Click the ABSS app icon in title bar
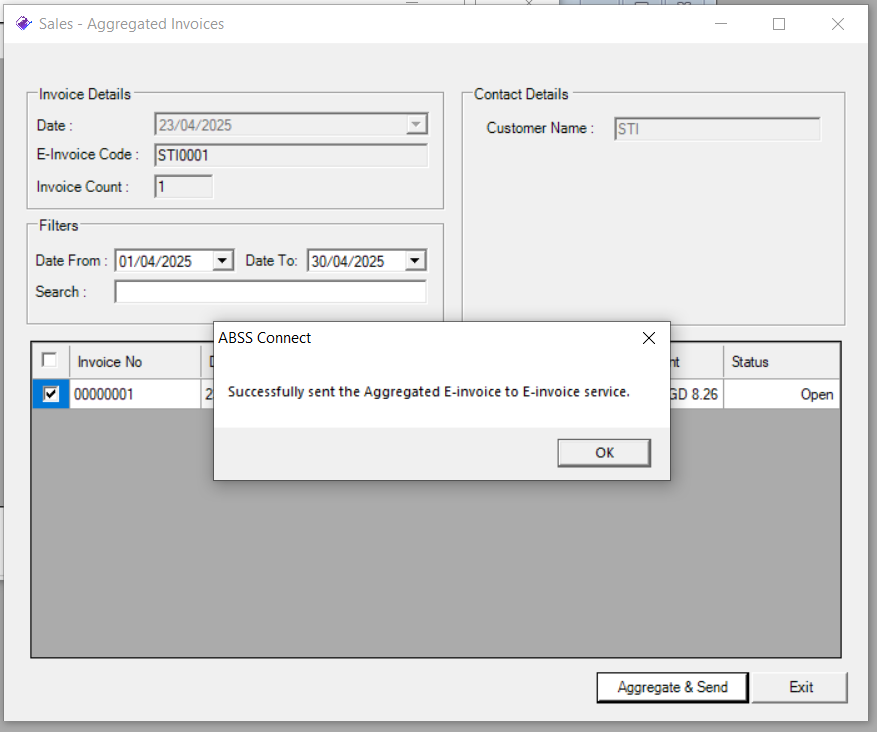 23,23
